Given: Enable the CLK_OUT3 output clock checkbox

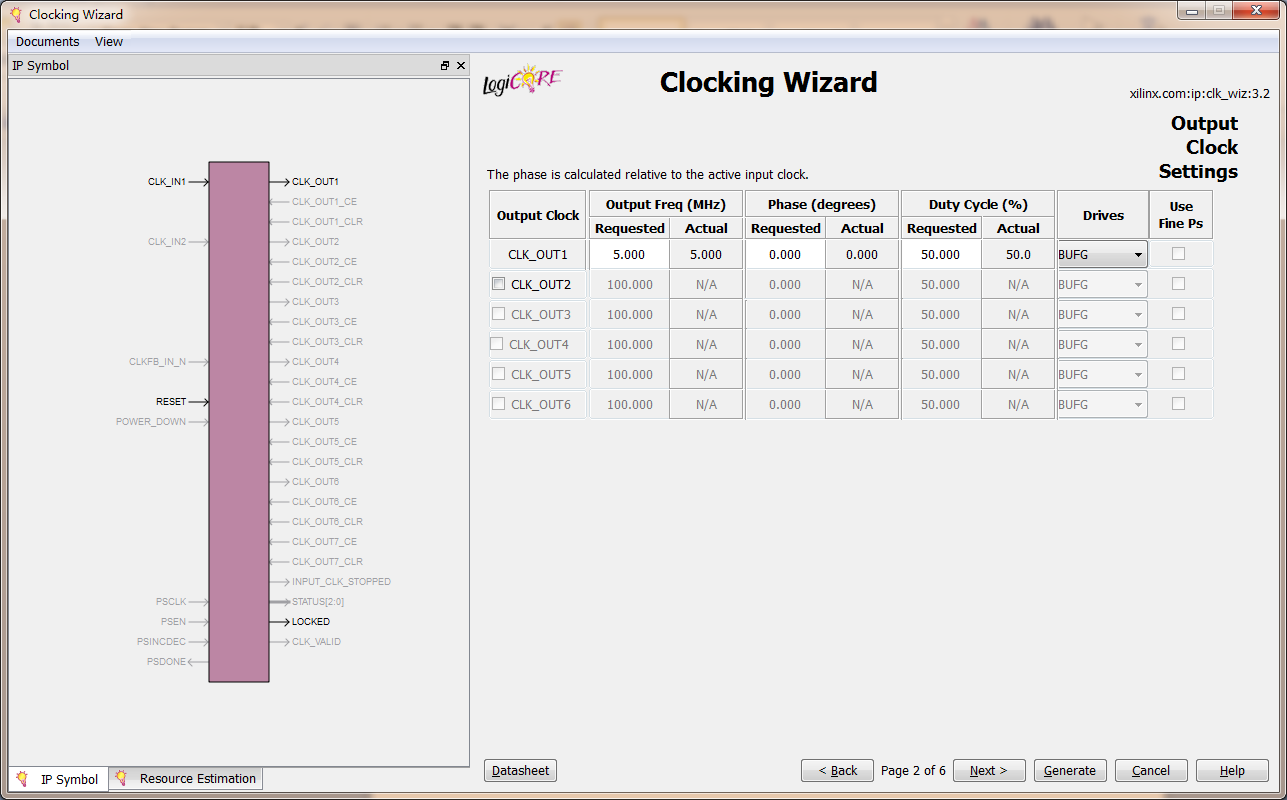Looking at the screenshot, I should coord(499,314).
